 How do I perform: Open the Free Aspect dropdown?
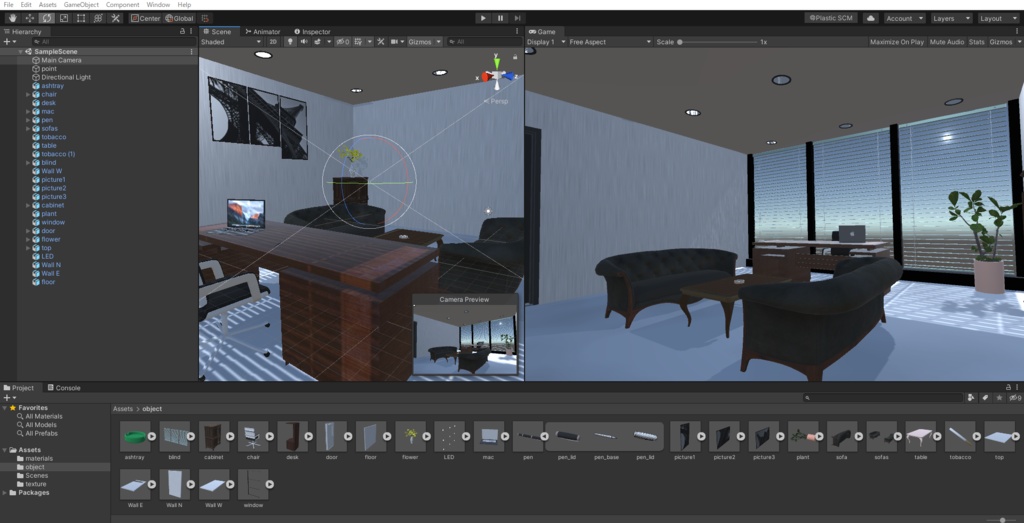point(610,42)
